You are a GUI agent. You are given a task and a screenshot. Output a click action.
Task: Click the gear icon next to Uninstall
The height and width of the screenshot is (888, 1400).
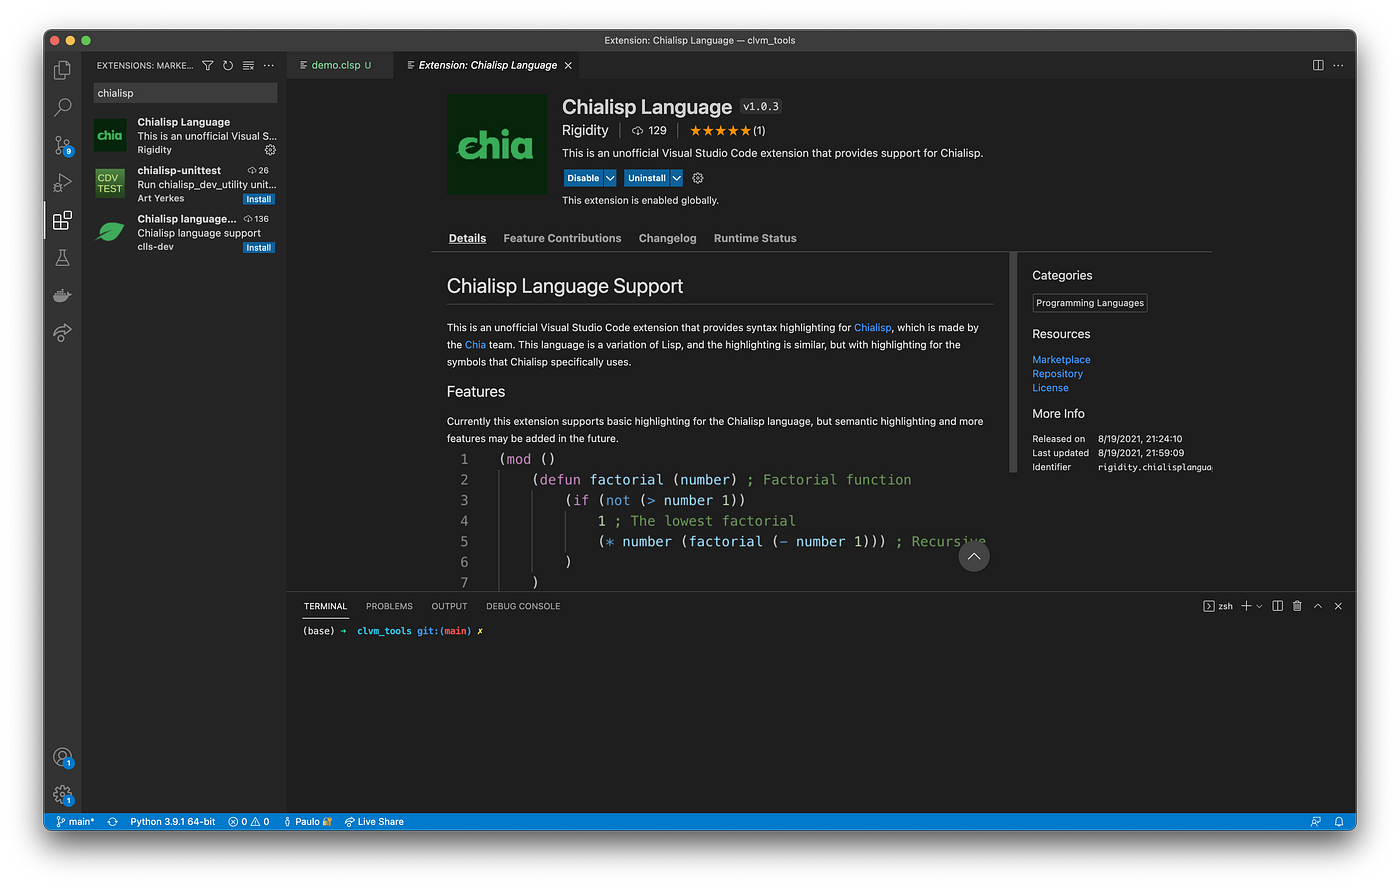click(698, 178)
